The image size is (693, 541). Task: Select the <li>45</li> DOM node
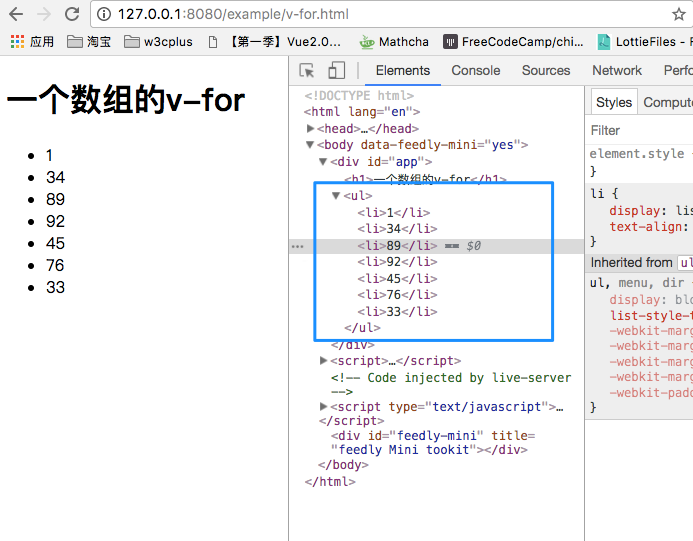point(397,278)
